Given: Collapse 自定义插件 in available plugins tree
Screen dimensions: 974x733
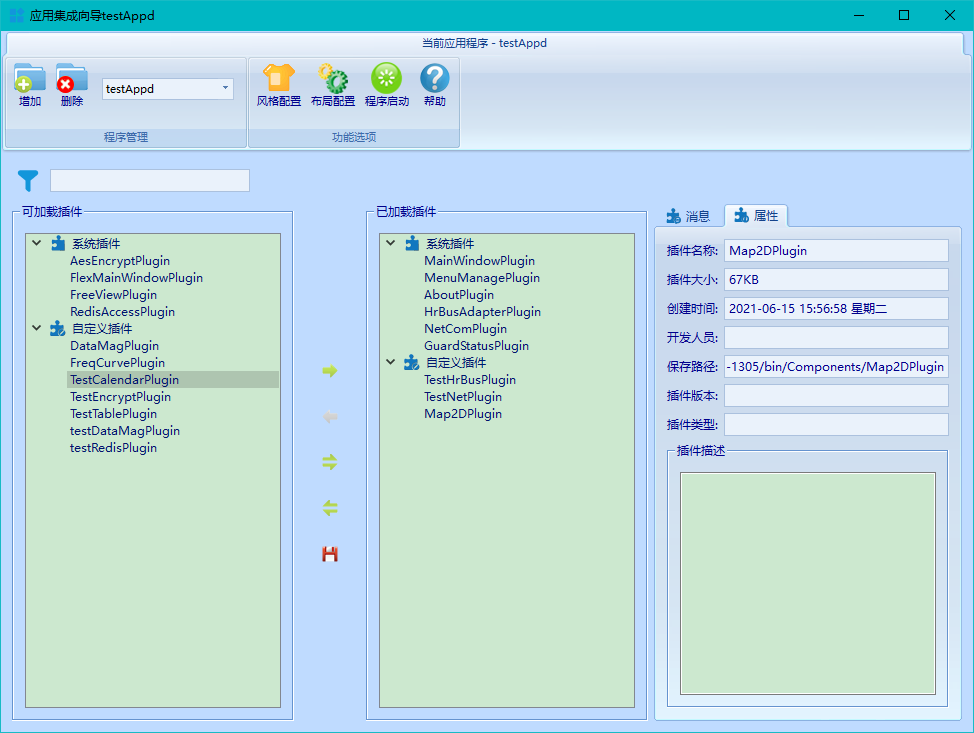Looking at the screenshot, I should [37, 328].
